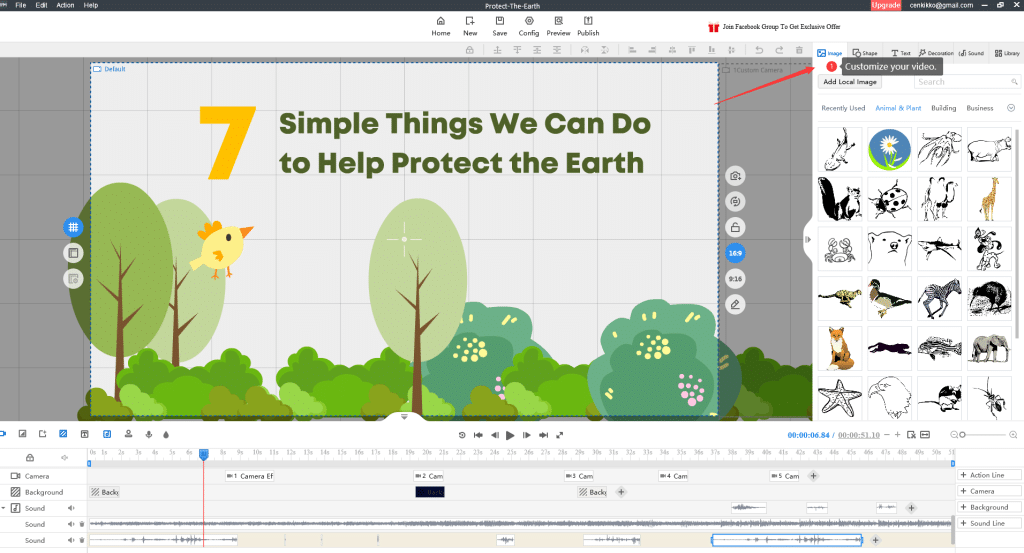Screen dimensions: 1024x553
Task: Collapse the Sound track group arrow
Action: point(3,508)
